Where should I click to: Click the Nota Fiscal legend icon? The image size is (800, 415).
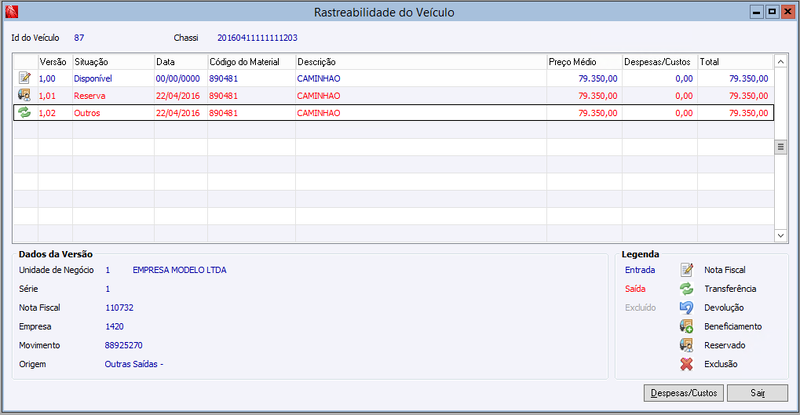click(x=687, y=270)
